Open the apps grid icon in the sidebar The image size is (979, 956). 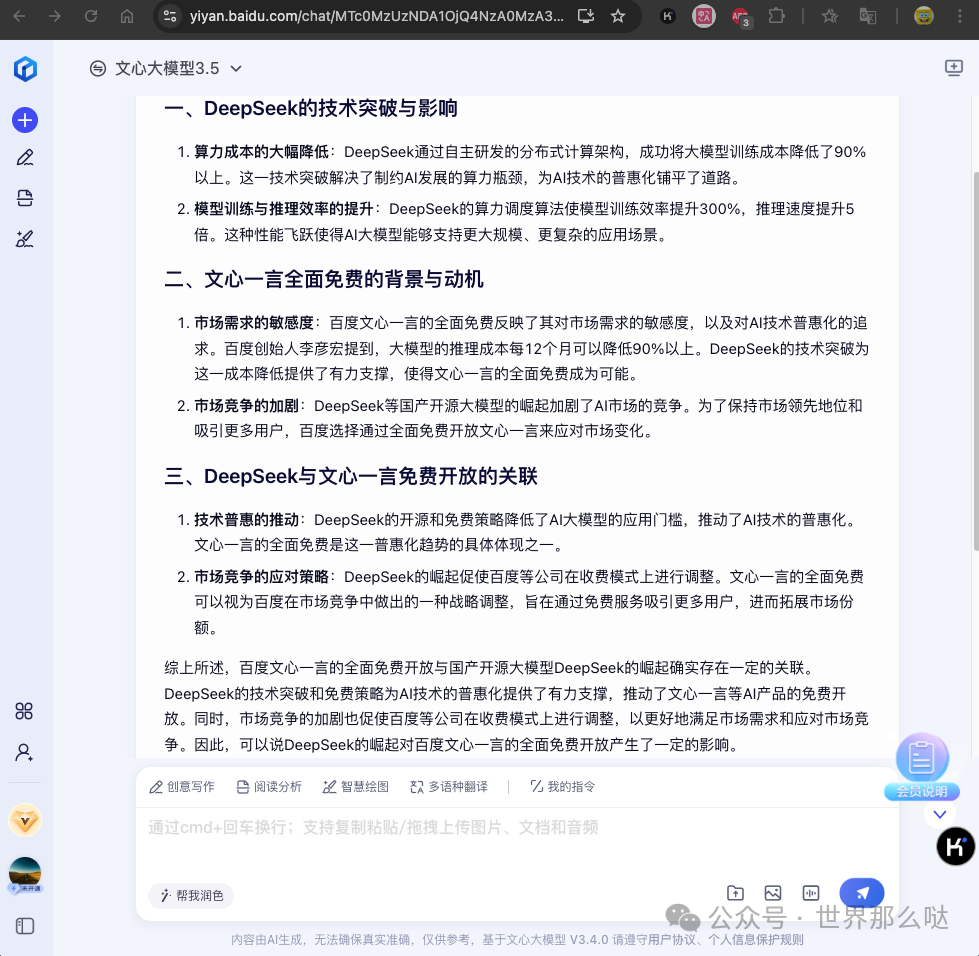click(24, 711)
